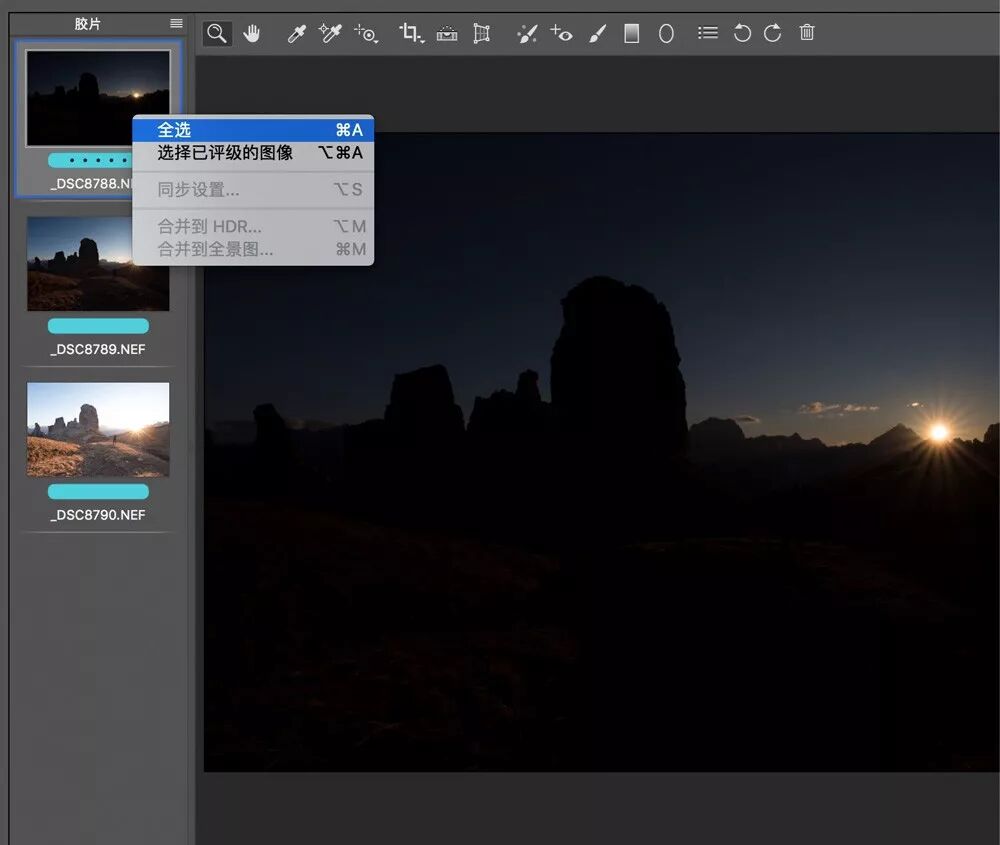
Task: Click the main preview image of the sunset
Action: 601,452
